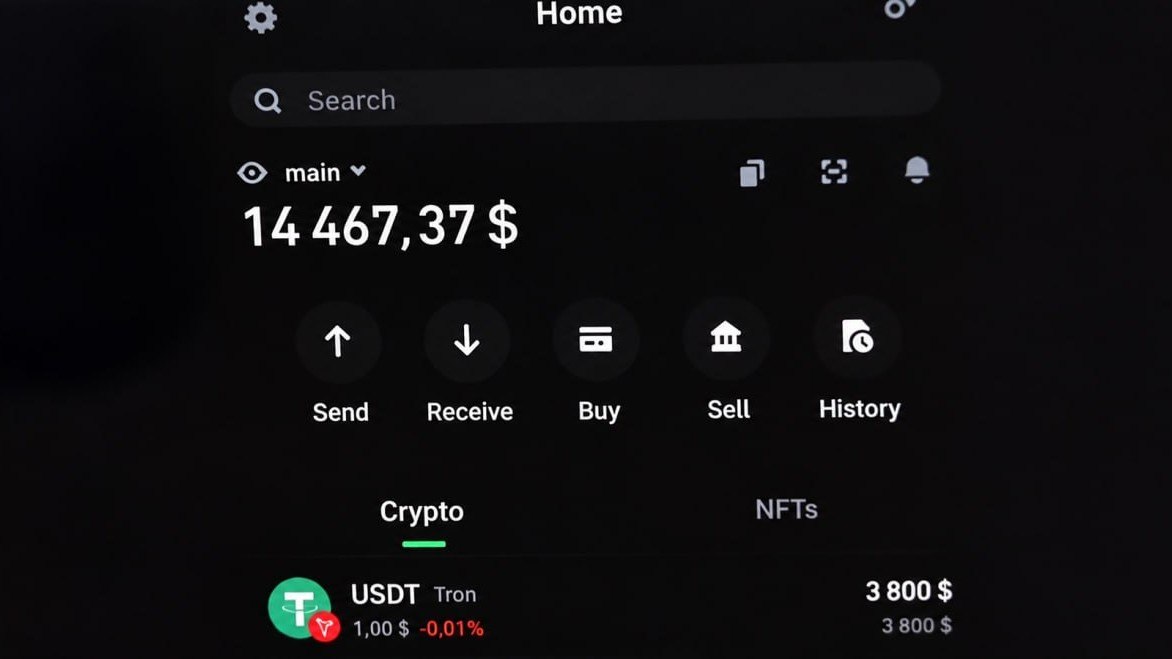This screenshot has height=659, width=1172.
Task: Open the QR code scanner icon
Action: point(833,172)
